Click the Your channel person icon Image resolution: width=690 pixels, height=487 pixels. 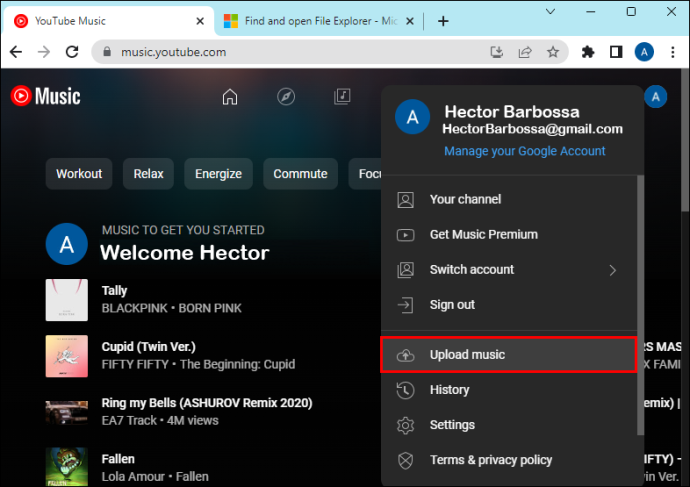405,200
